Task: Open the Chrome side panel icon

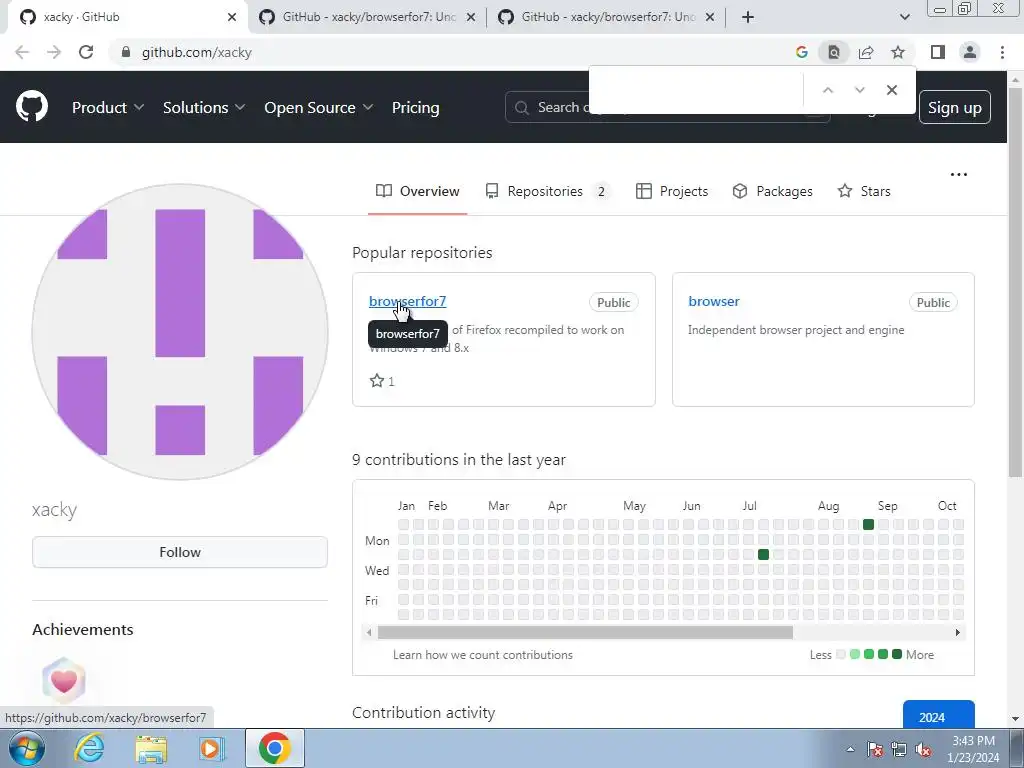Action: click(938, 52)
